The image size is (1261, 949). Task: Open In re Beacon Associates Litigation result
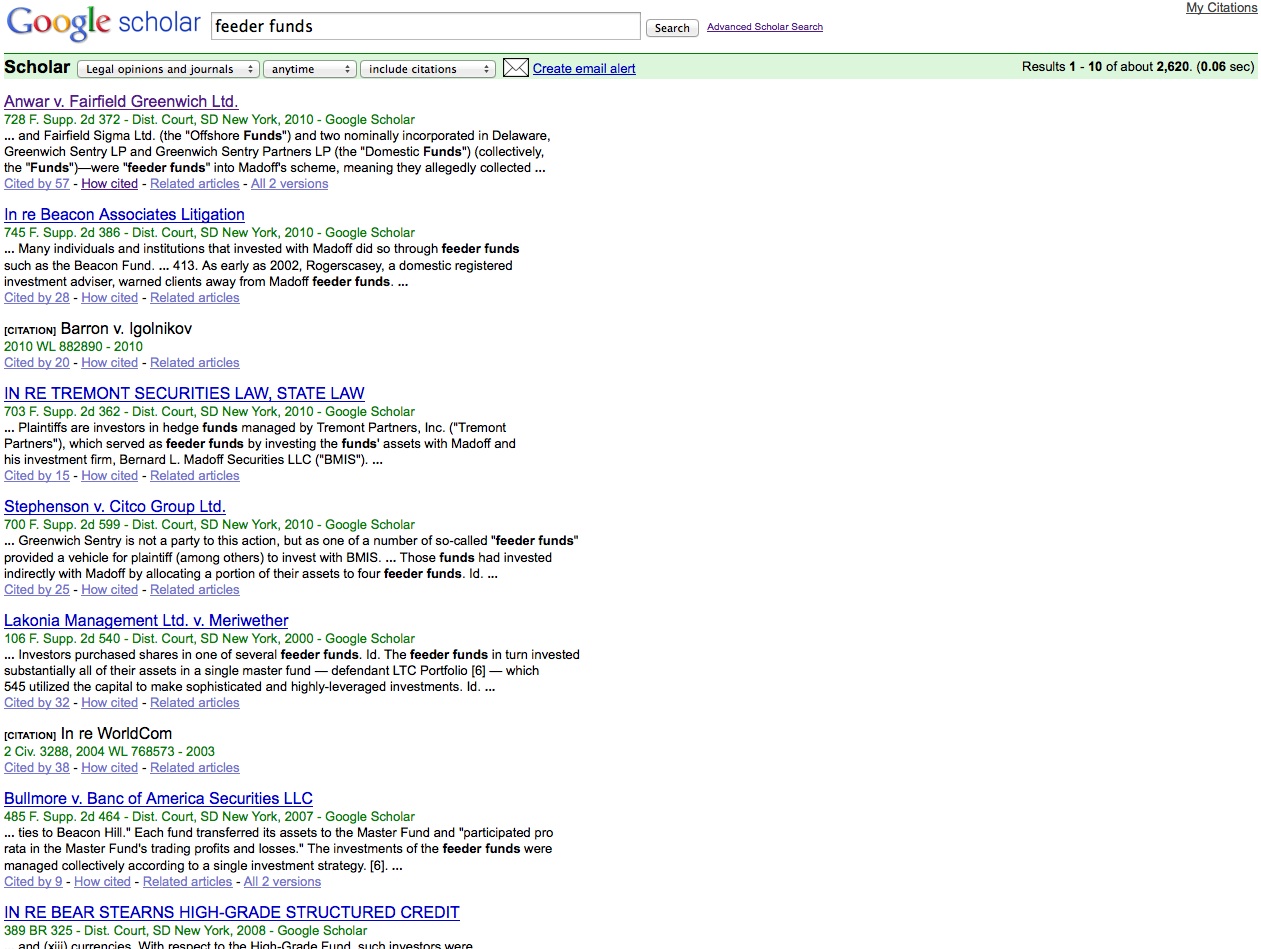(x=124, y=215)
